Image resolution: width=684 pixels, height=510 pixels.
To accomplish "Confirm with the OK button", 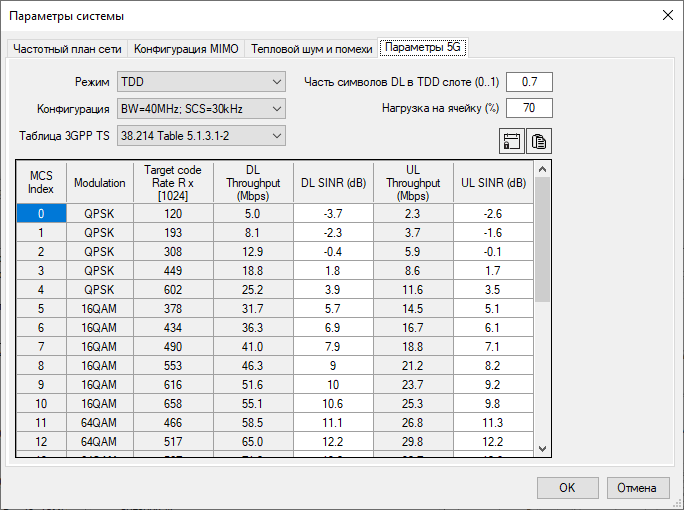I will (568, 487).
